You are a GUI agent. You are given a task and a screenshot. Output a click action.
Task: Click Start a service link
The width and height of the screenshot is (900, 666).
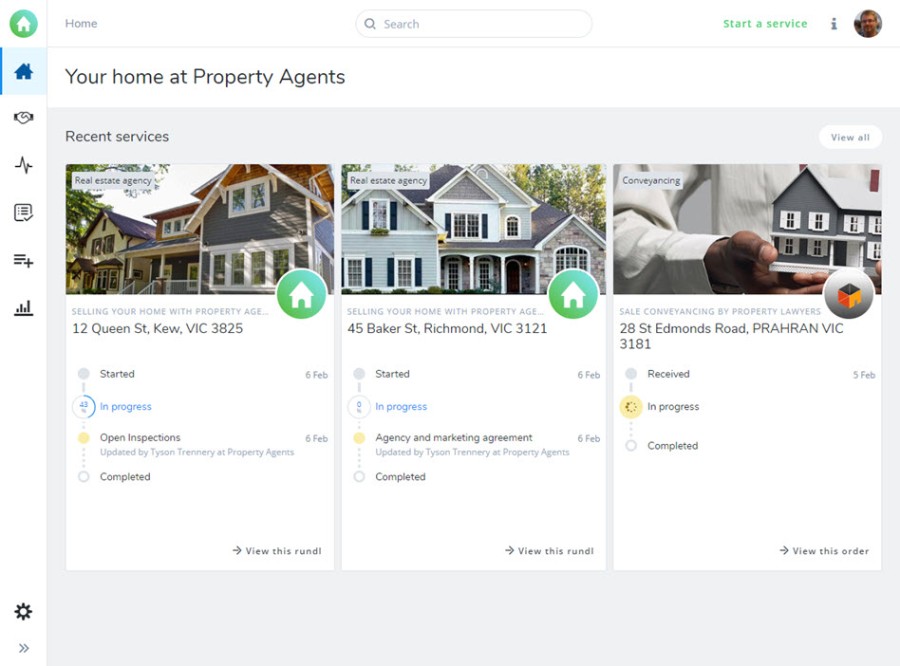pos(765,24)
